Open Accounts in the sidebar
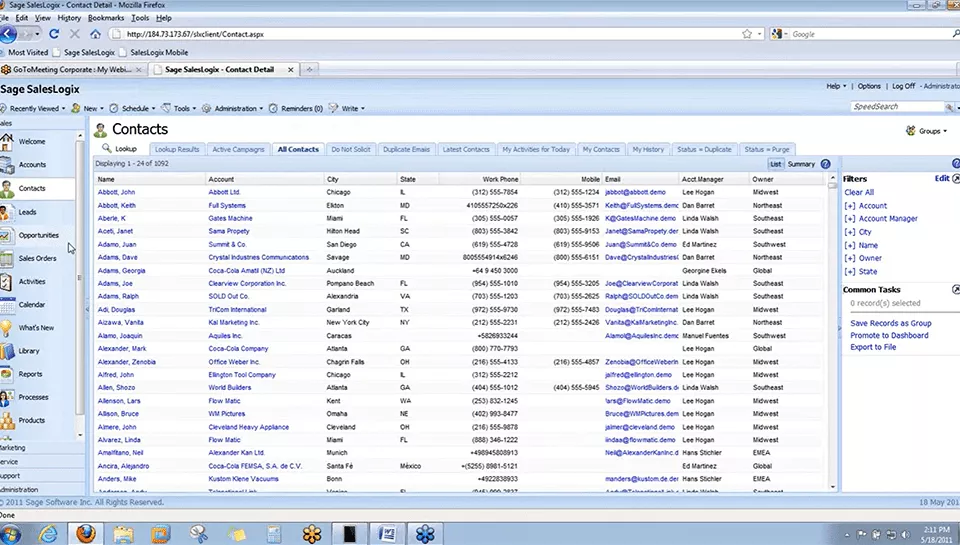This screenshot has height=545, width=960. 32,165
